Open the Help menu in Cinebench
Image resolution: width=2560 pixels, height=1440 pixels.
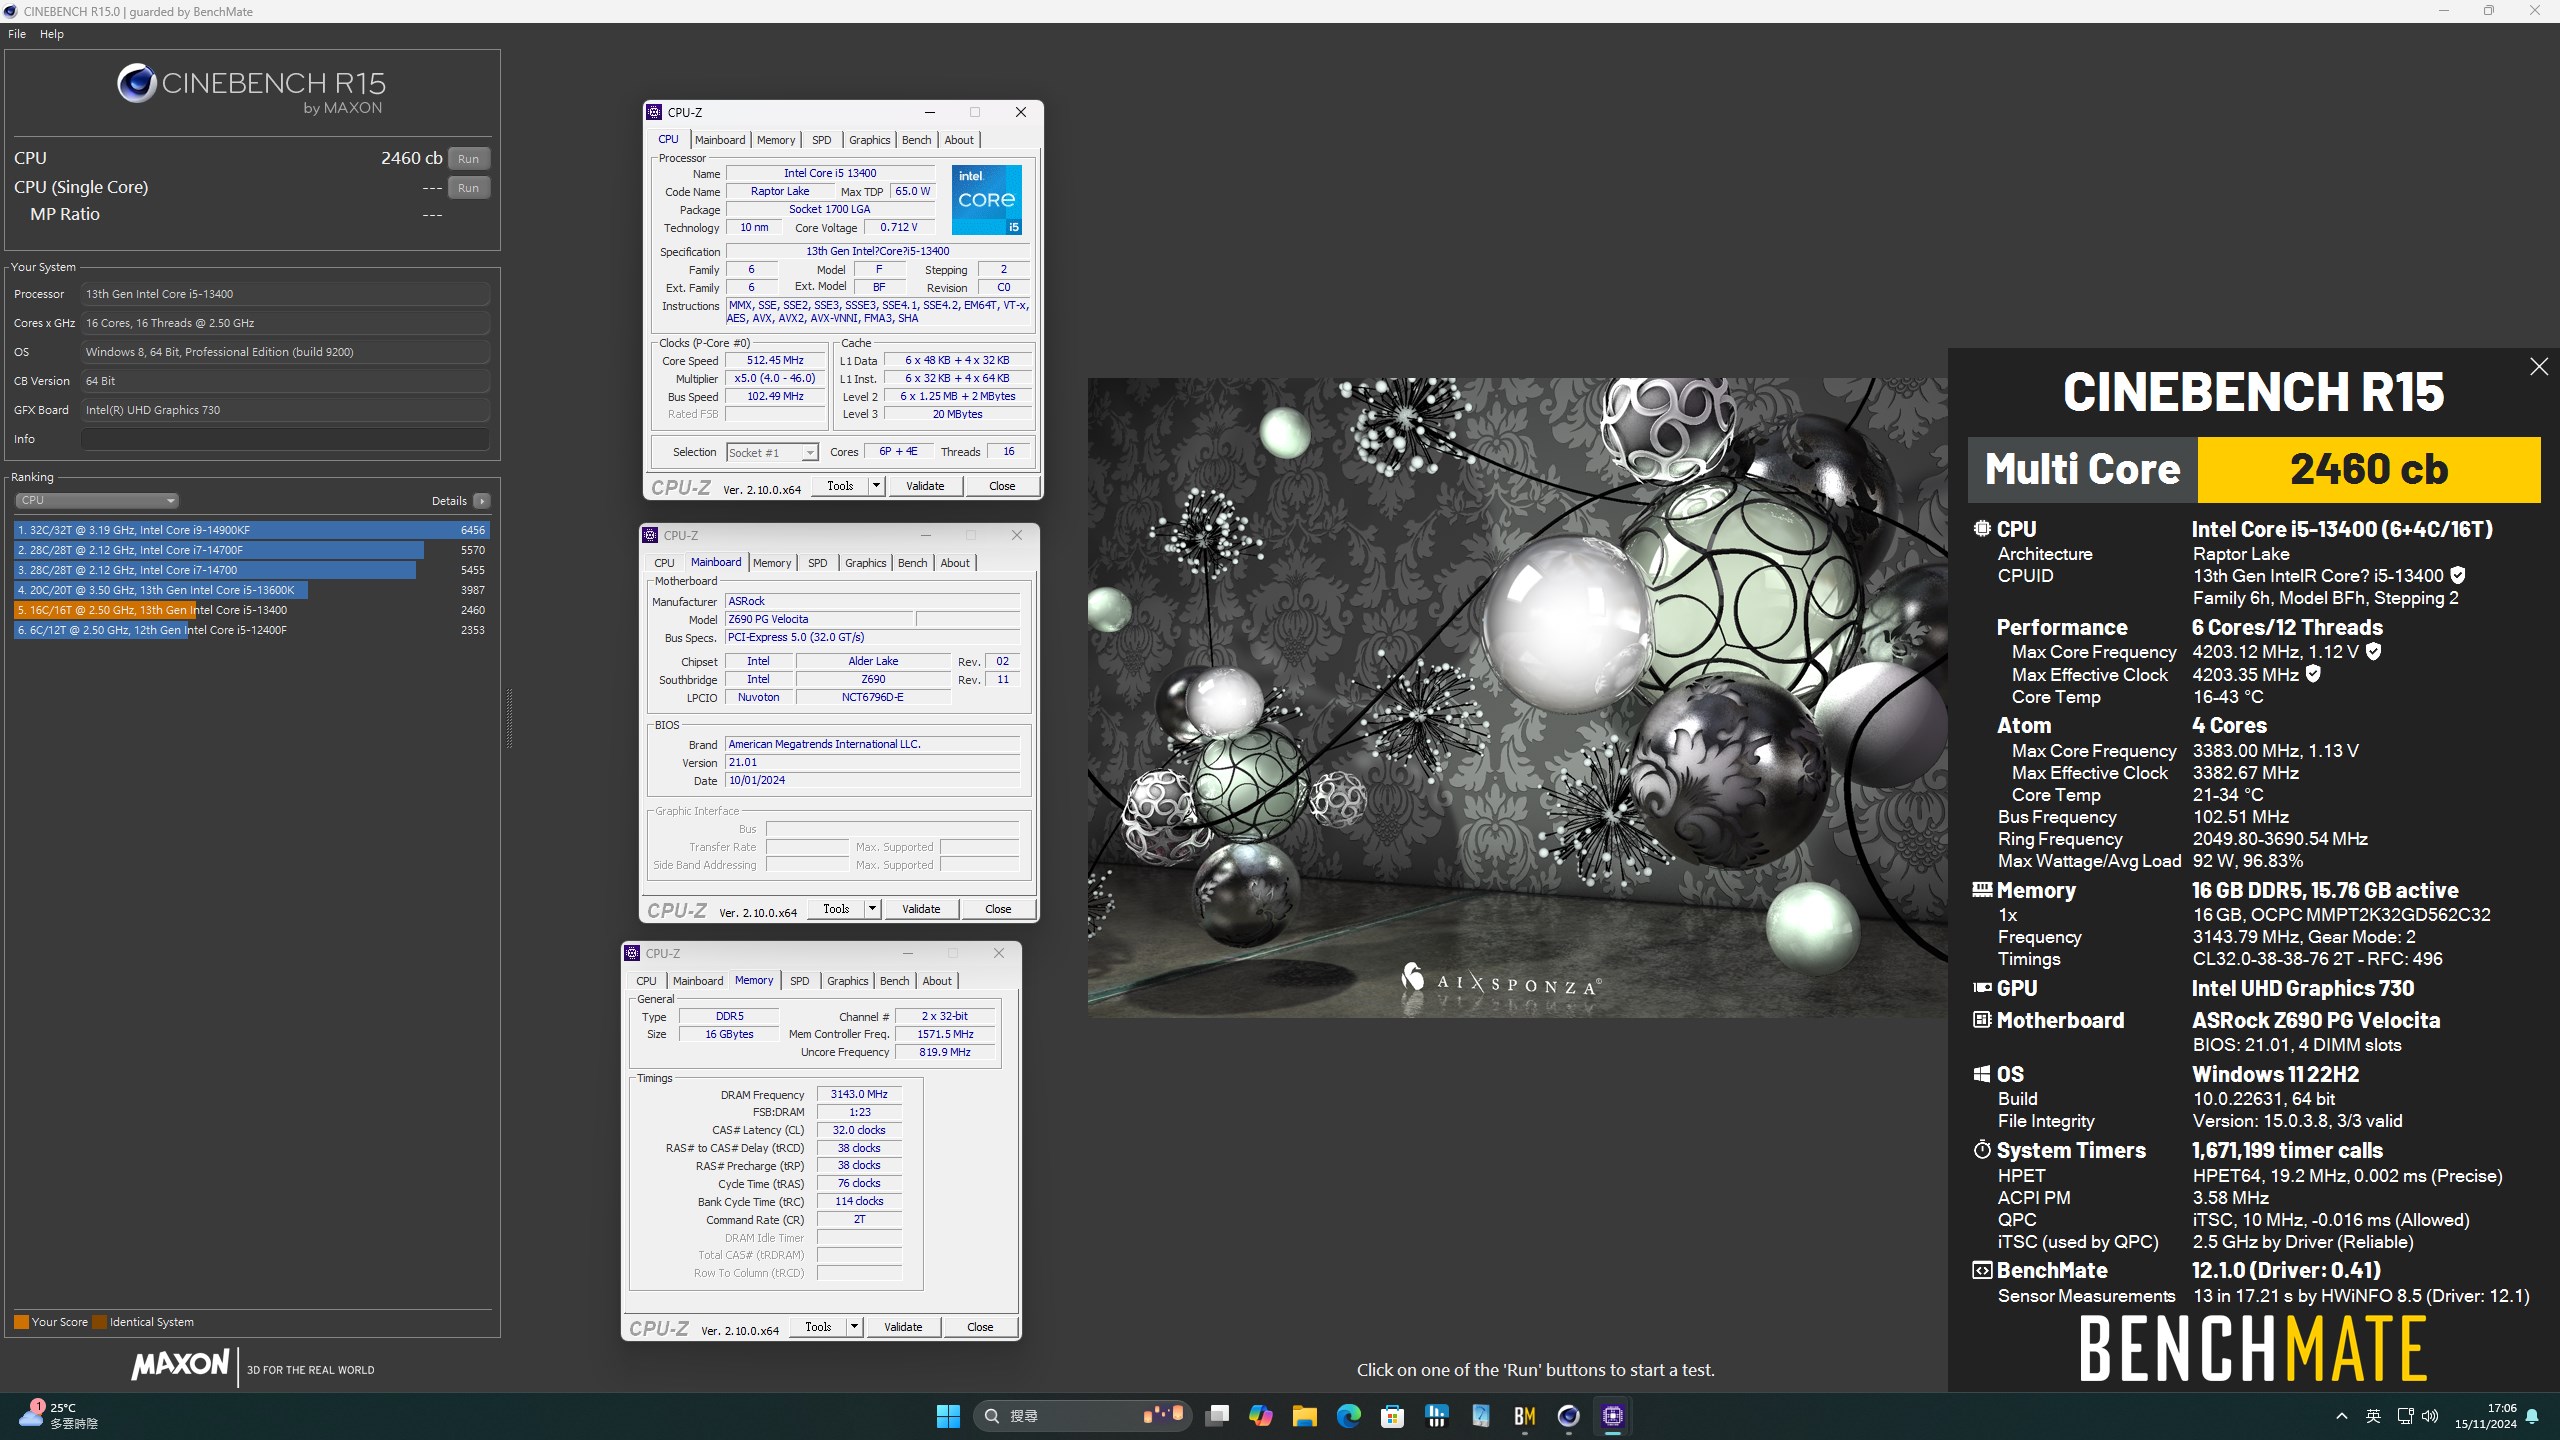coord(51,34)
